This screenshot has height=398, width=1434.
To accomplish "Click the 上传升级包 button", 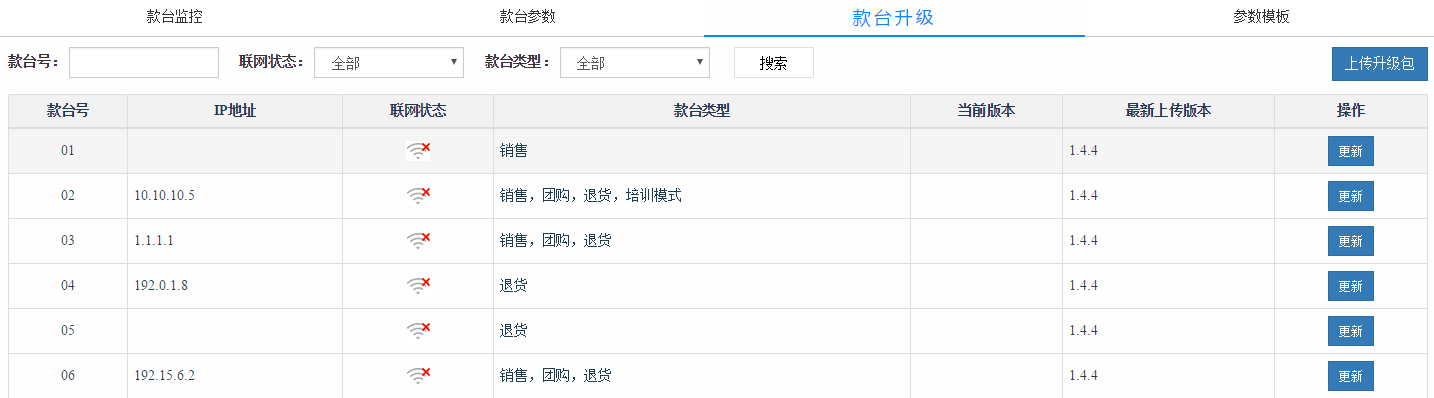I will [x=1379, y=63].
